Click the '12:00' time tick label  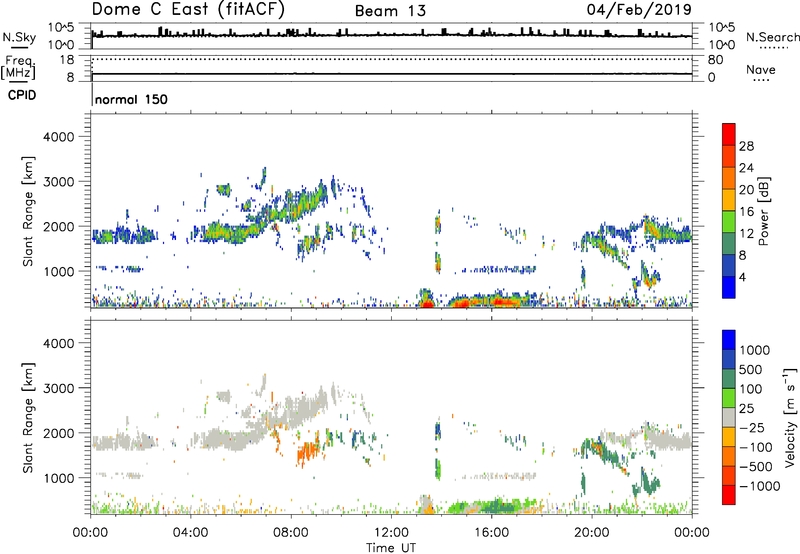coord(391,533)
